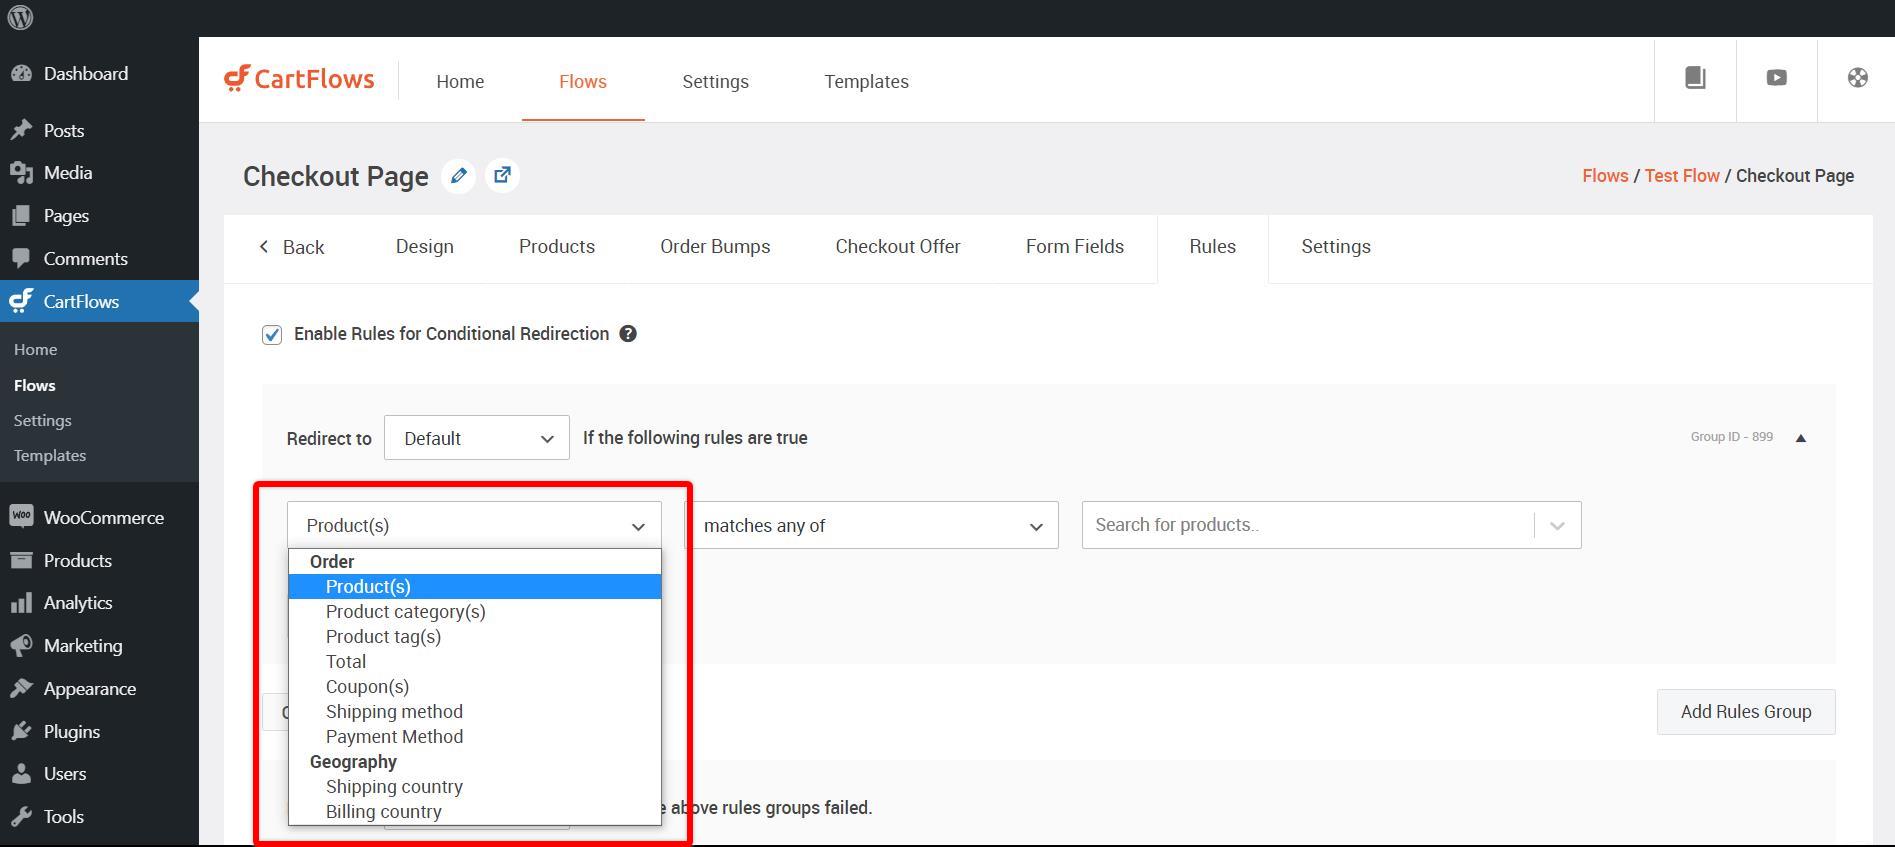The width and height of the screenshot is (1895, 847).
Task: Open the 'matches any of' operator dropdown
Action: coord(871,526)
